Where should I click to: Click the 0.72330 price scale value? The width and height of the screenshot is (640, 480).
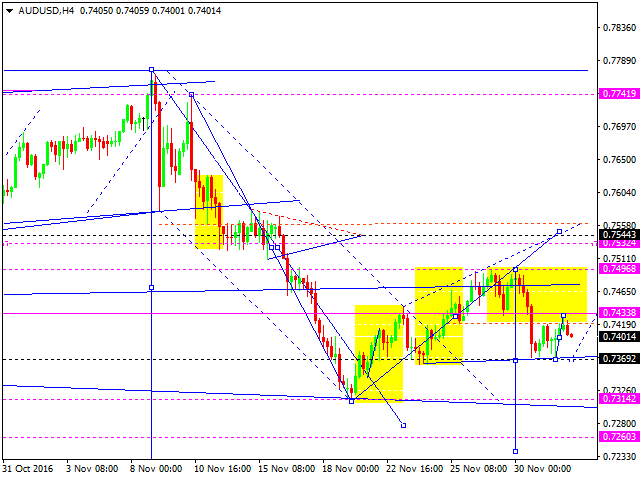pyautogui.click(x=619, y=456)
